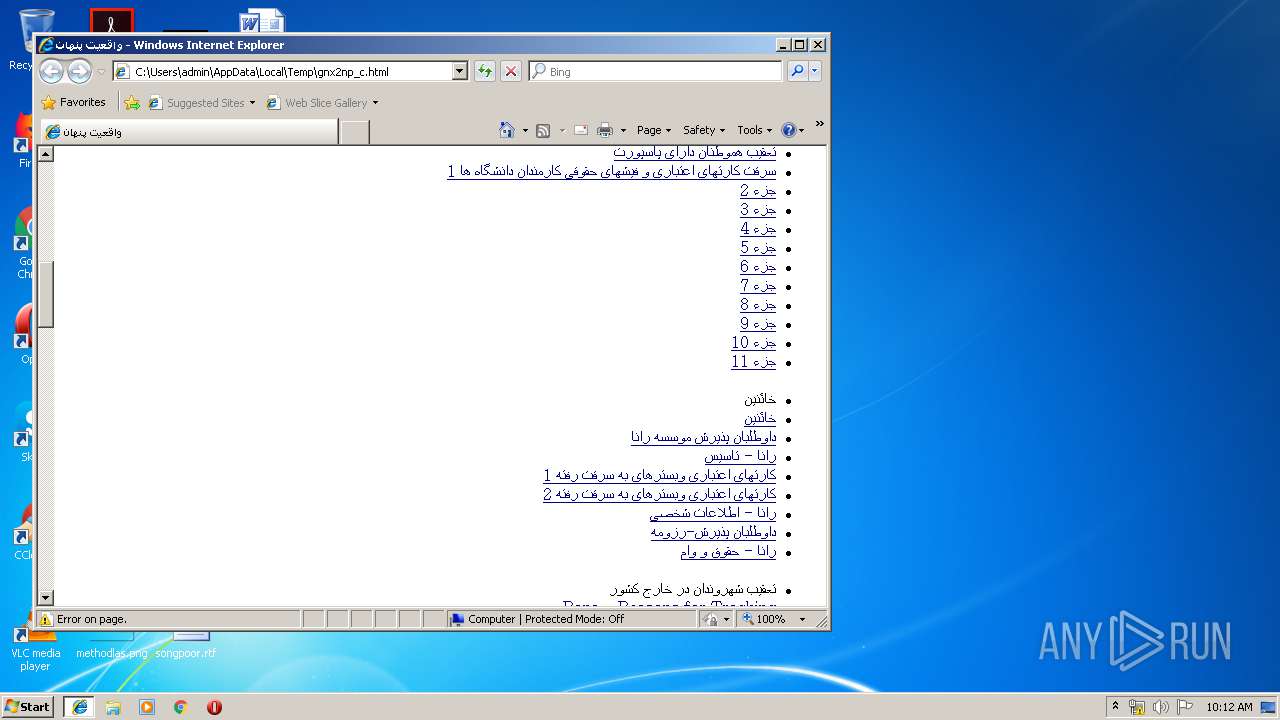Open the رانا - تاسیس link
1280x720 pixels.
pos(740,457)
